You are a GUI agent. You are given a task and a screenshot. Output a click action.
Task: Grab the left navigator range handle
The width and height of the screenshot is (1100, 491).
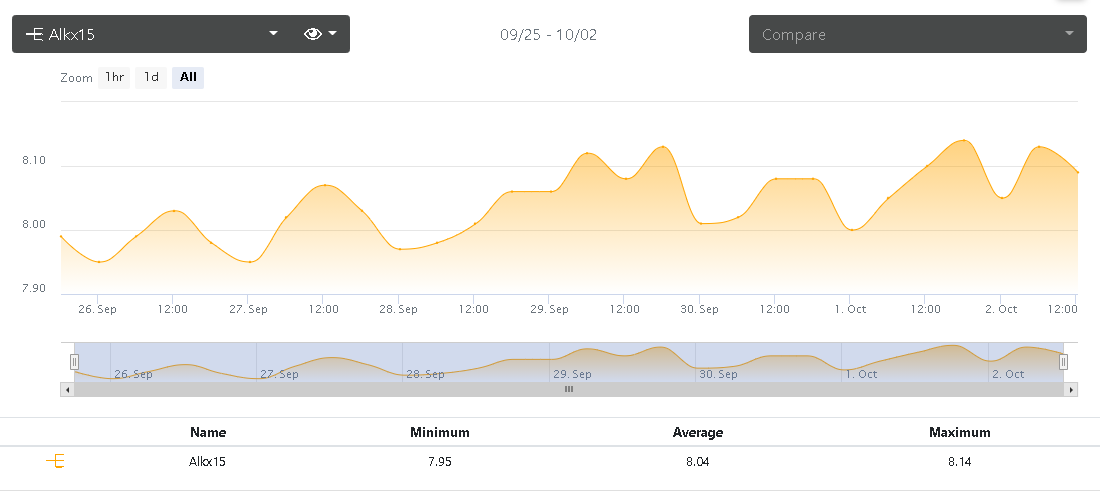coord(74,362)
